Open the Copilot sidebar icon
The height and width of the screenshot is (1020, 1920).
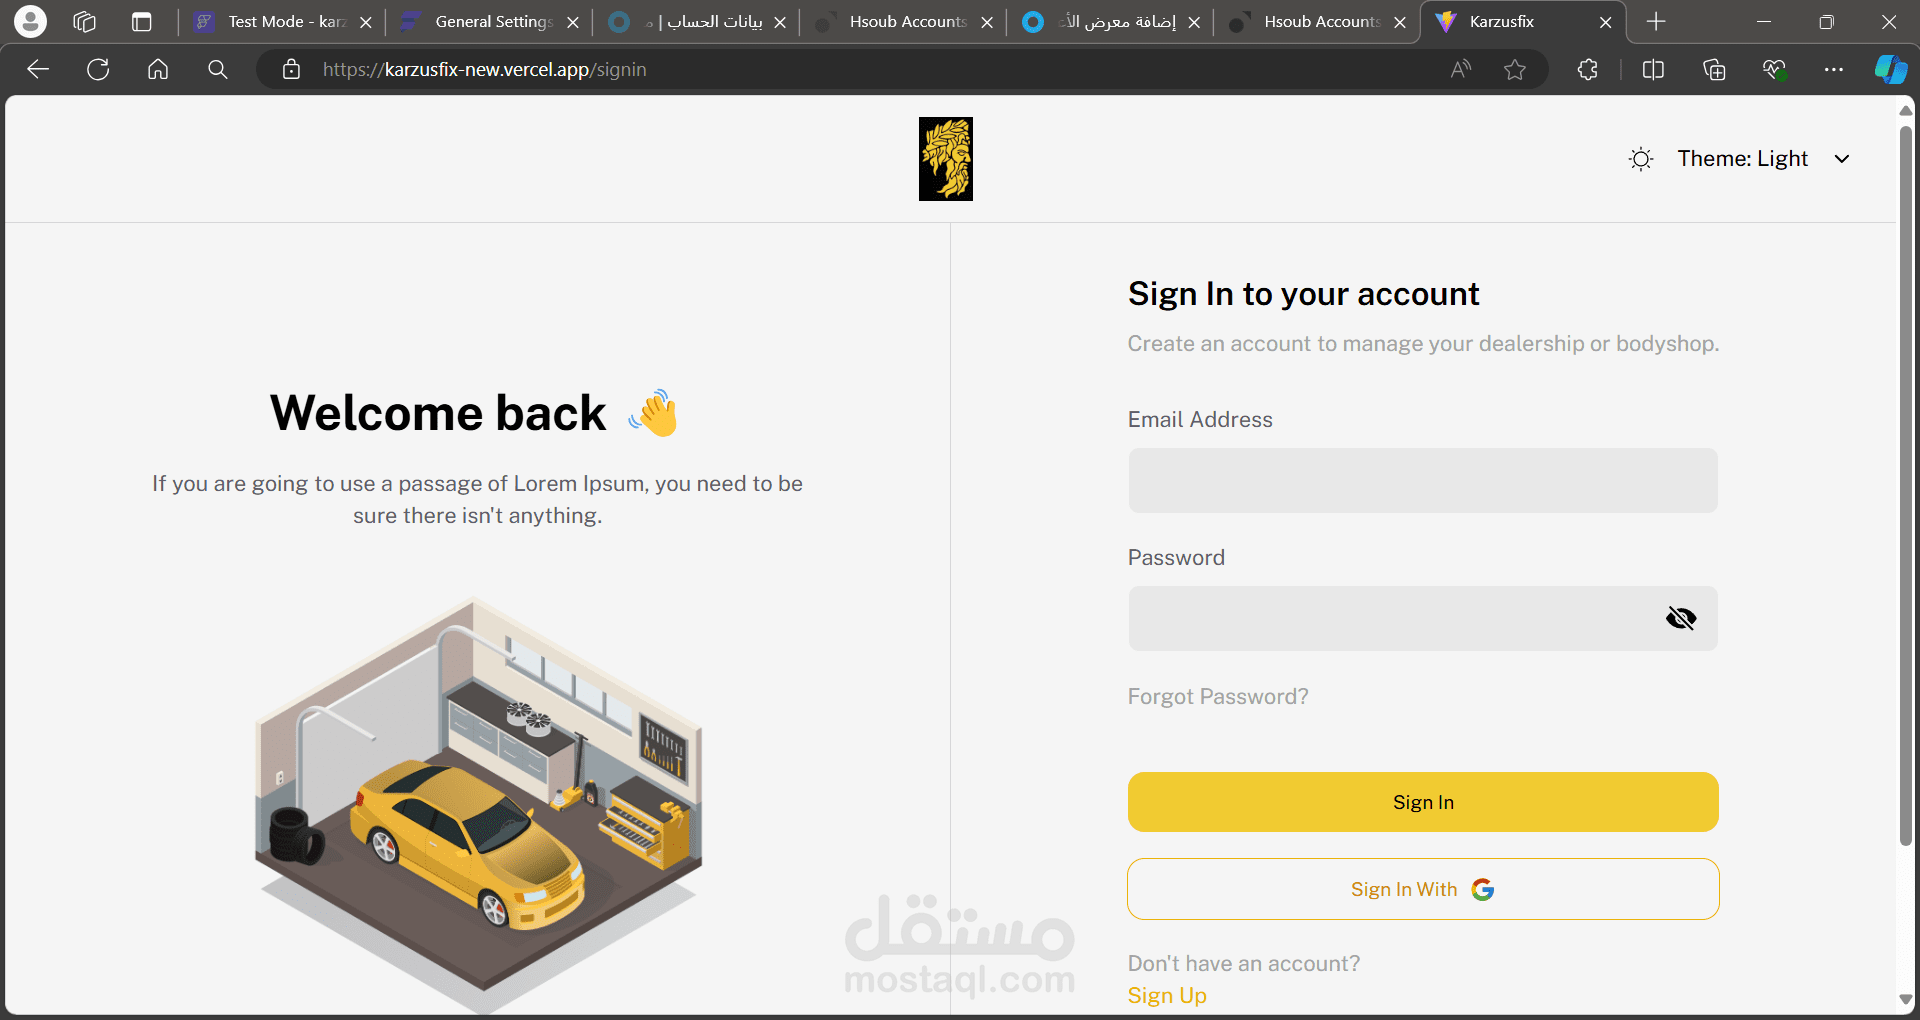coord(1890,70)
